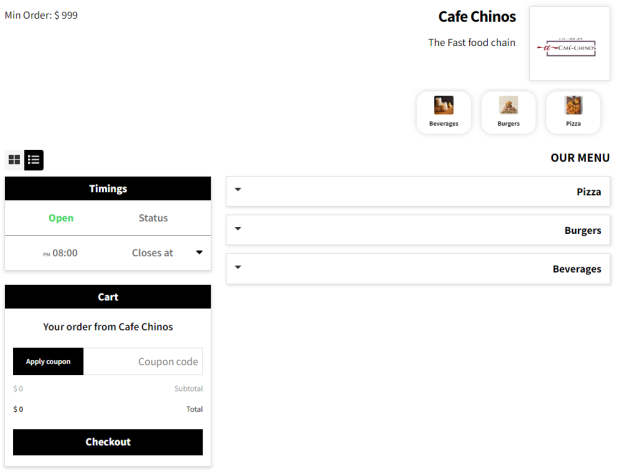Click the Cart panel header
619x474 pixels.
(x=108, y=297)
